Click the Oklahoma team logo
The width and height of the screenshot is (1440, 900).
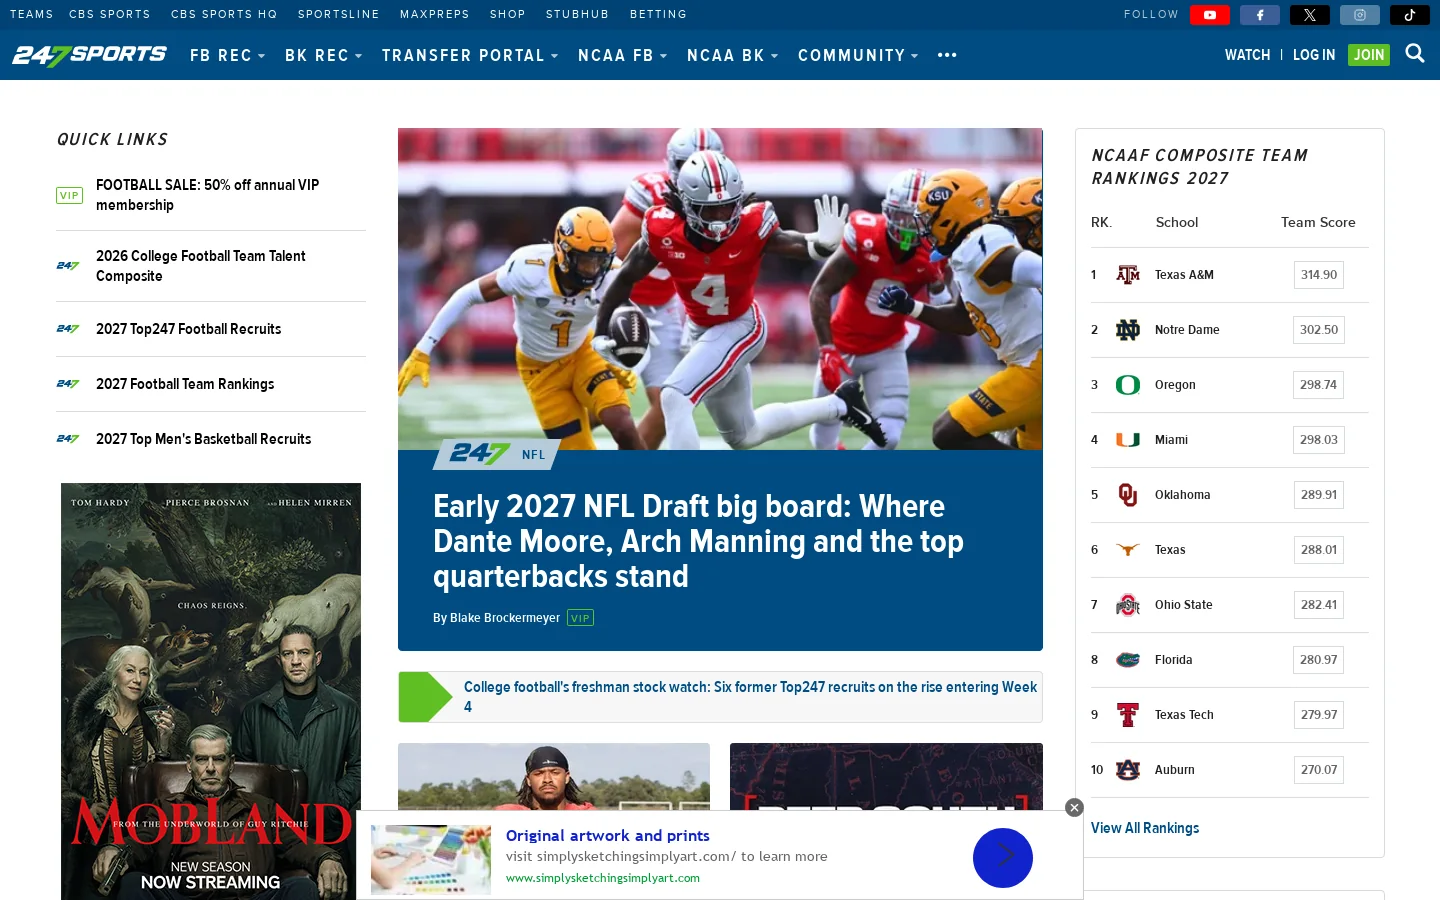coord(1128,495)
